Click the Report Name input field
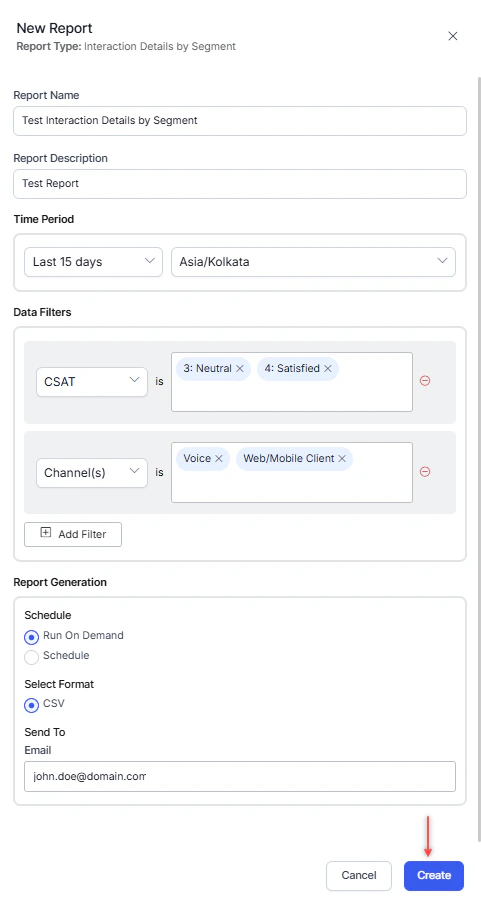The image size is (481, 910). coord(240,121)
